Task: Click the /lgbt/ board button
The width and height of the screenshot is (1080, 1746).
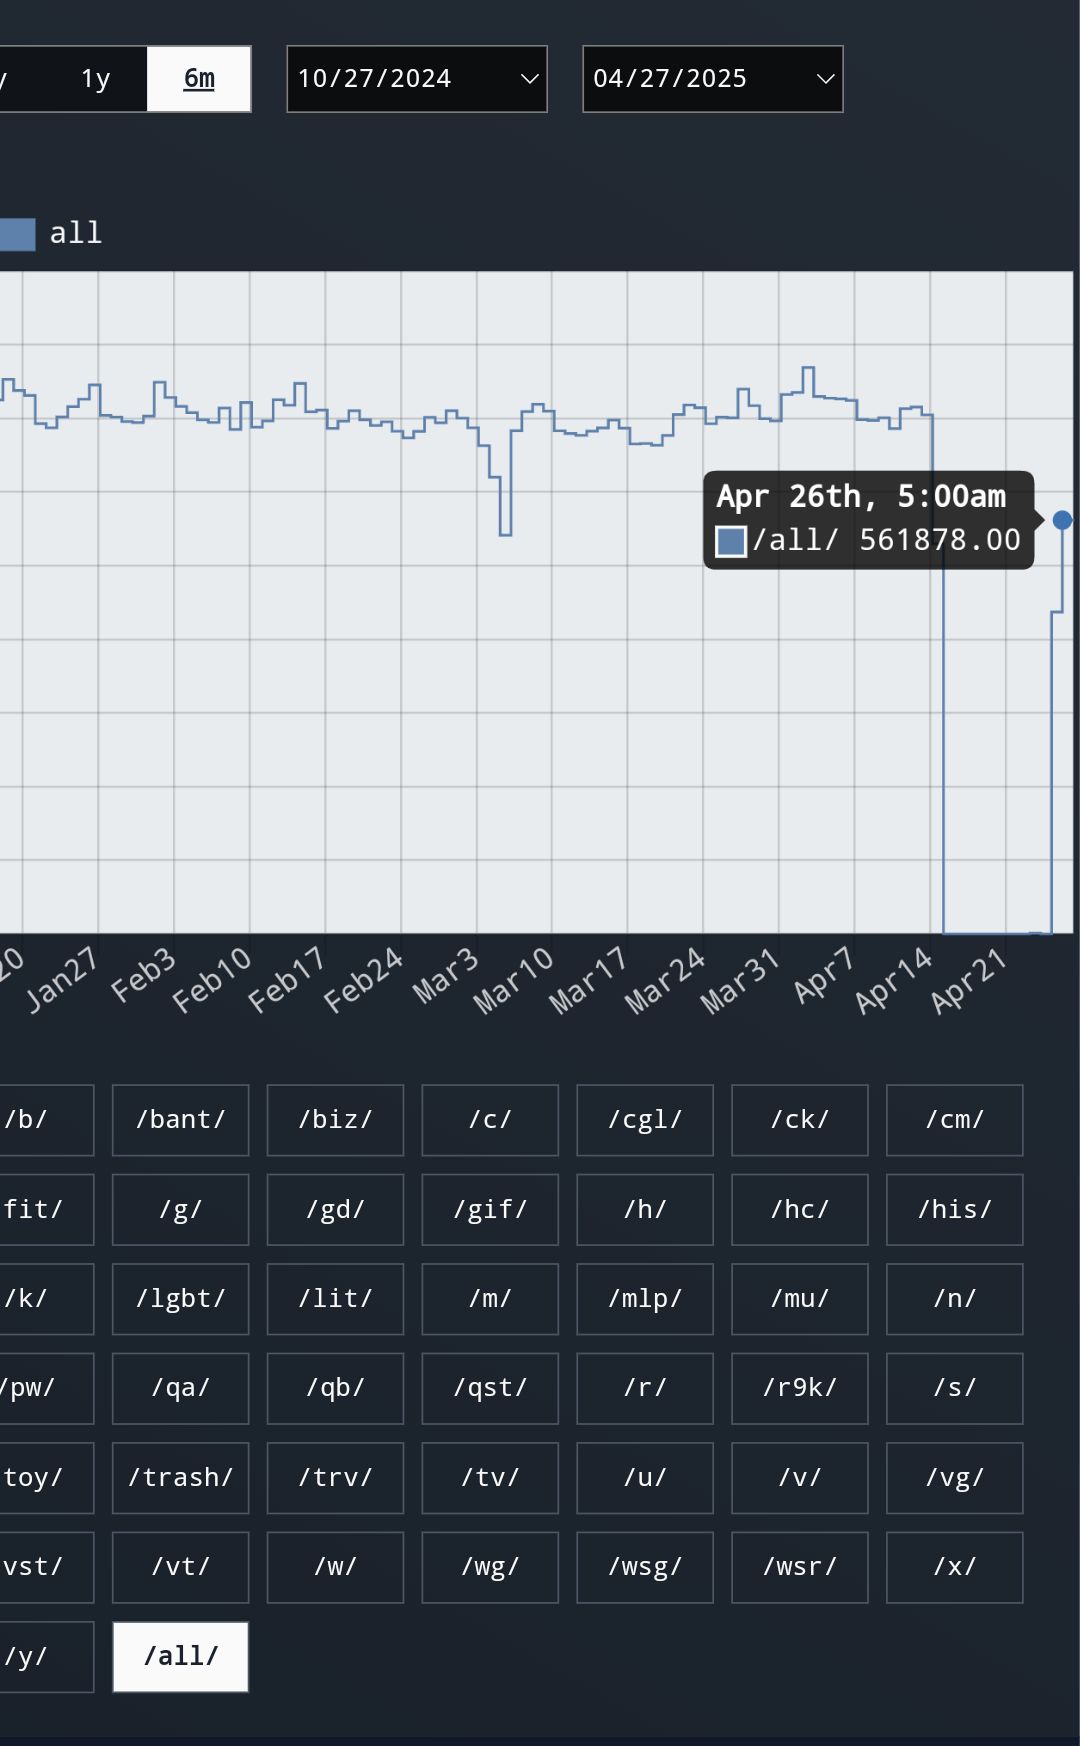Action: 180,1299
